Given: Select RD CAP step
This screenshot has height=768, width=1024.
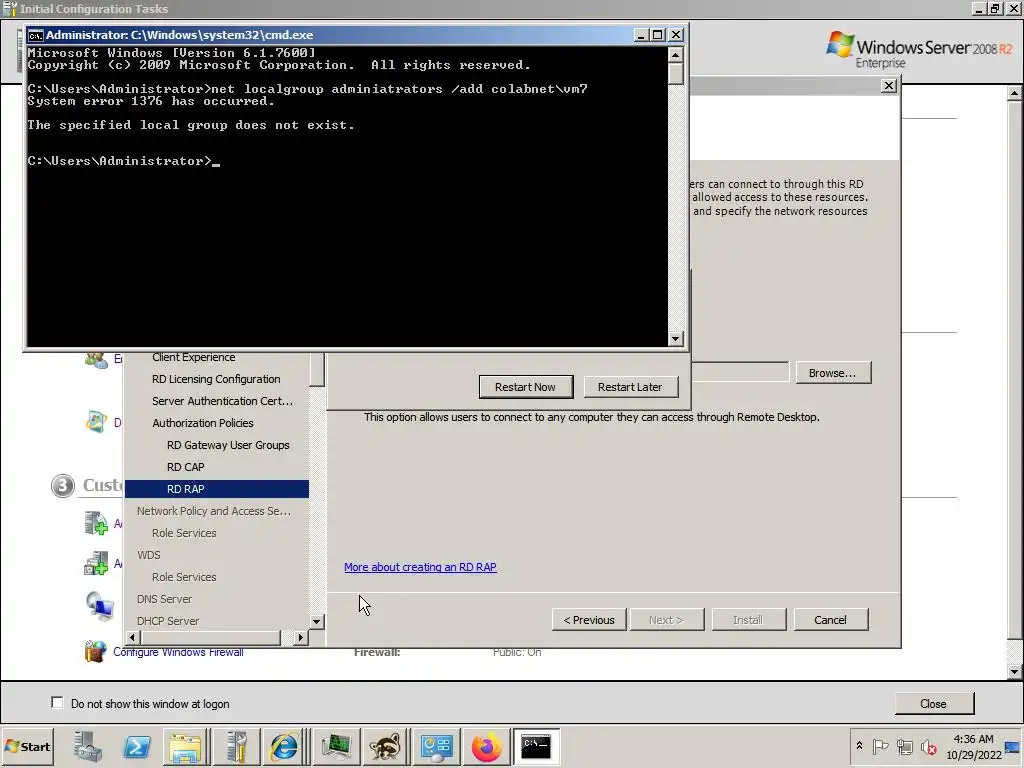Looking at the screenshot, I should point(185,468).
